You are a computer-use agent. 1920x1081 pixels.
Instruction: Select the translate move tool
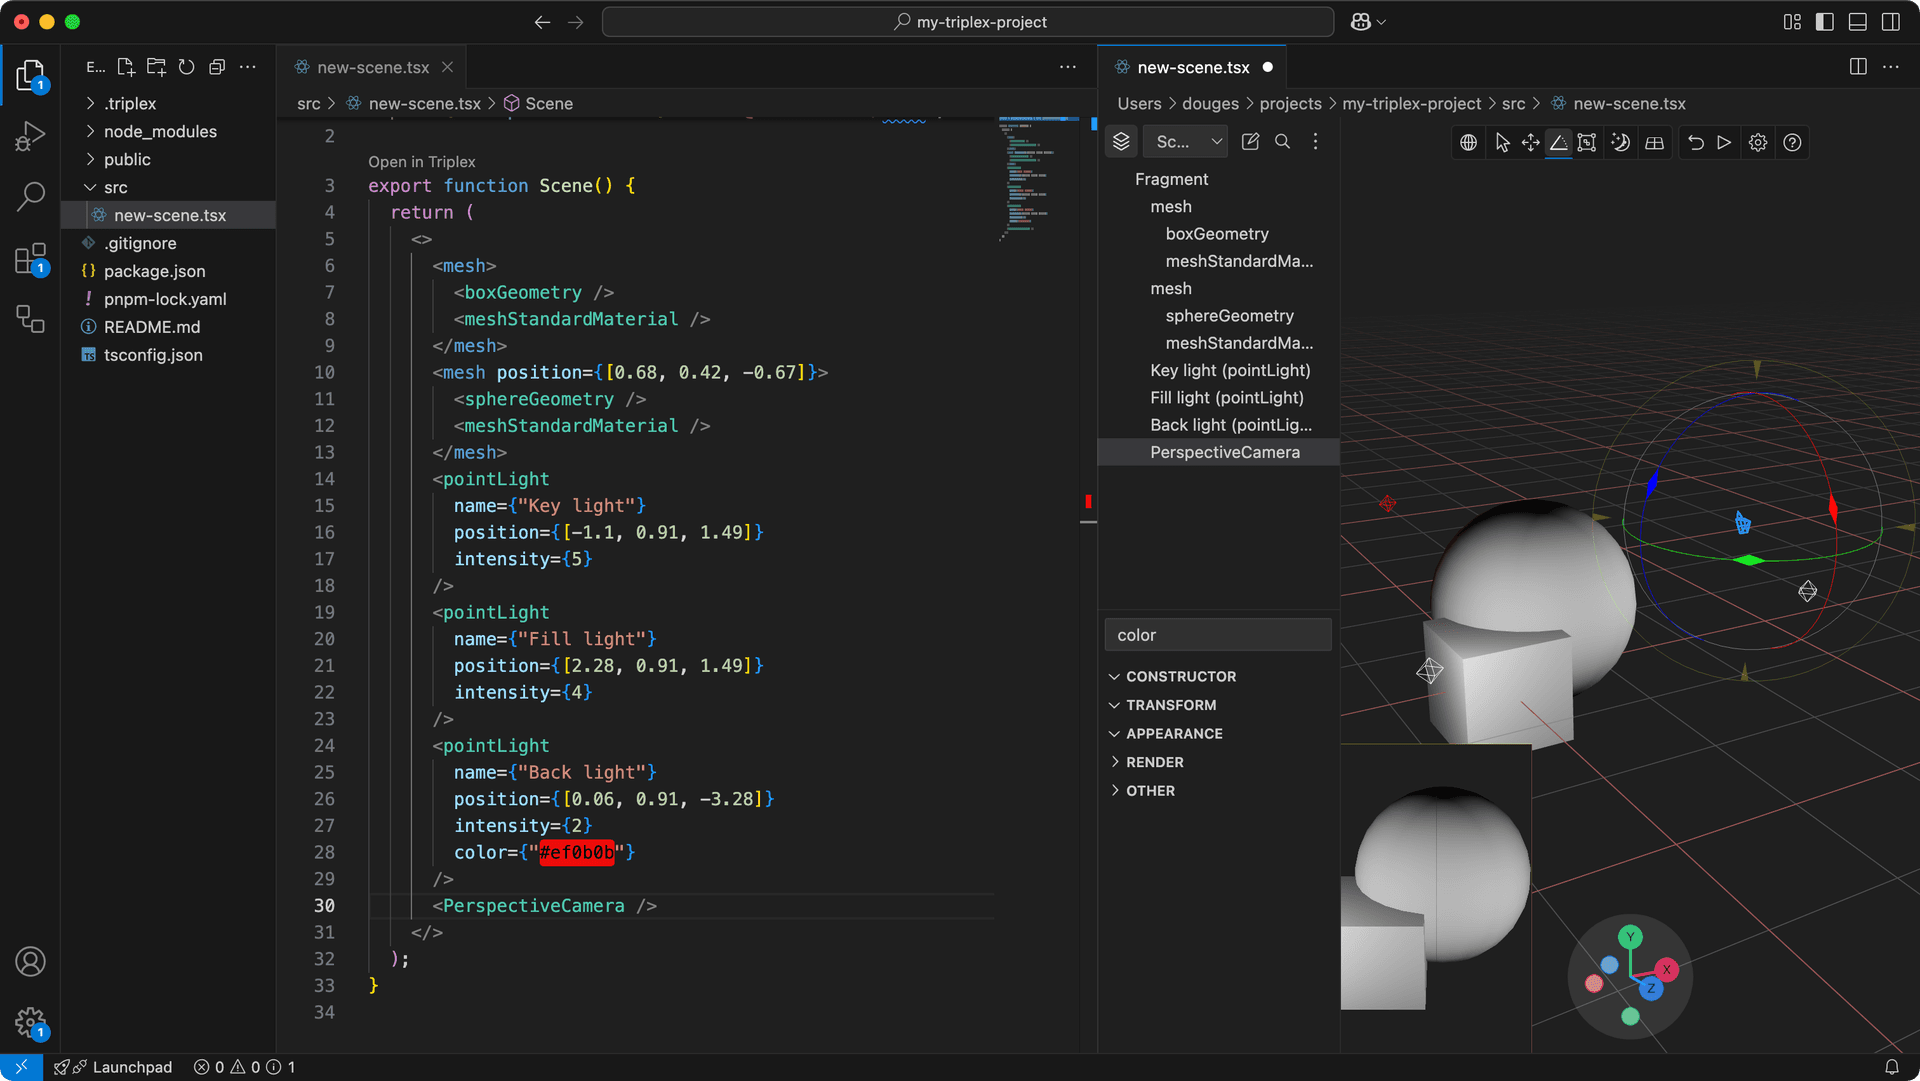(1530, 143)
